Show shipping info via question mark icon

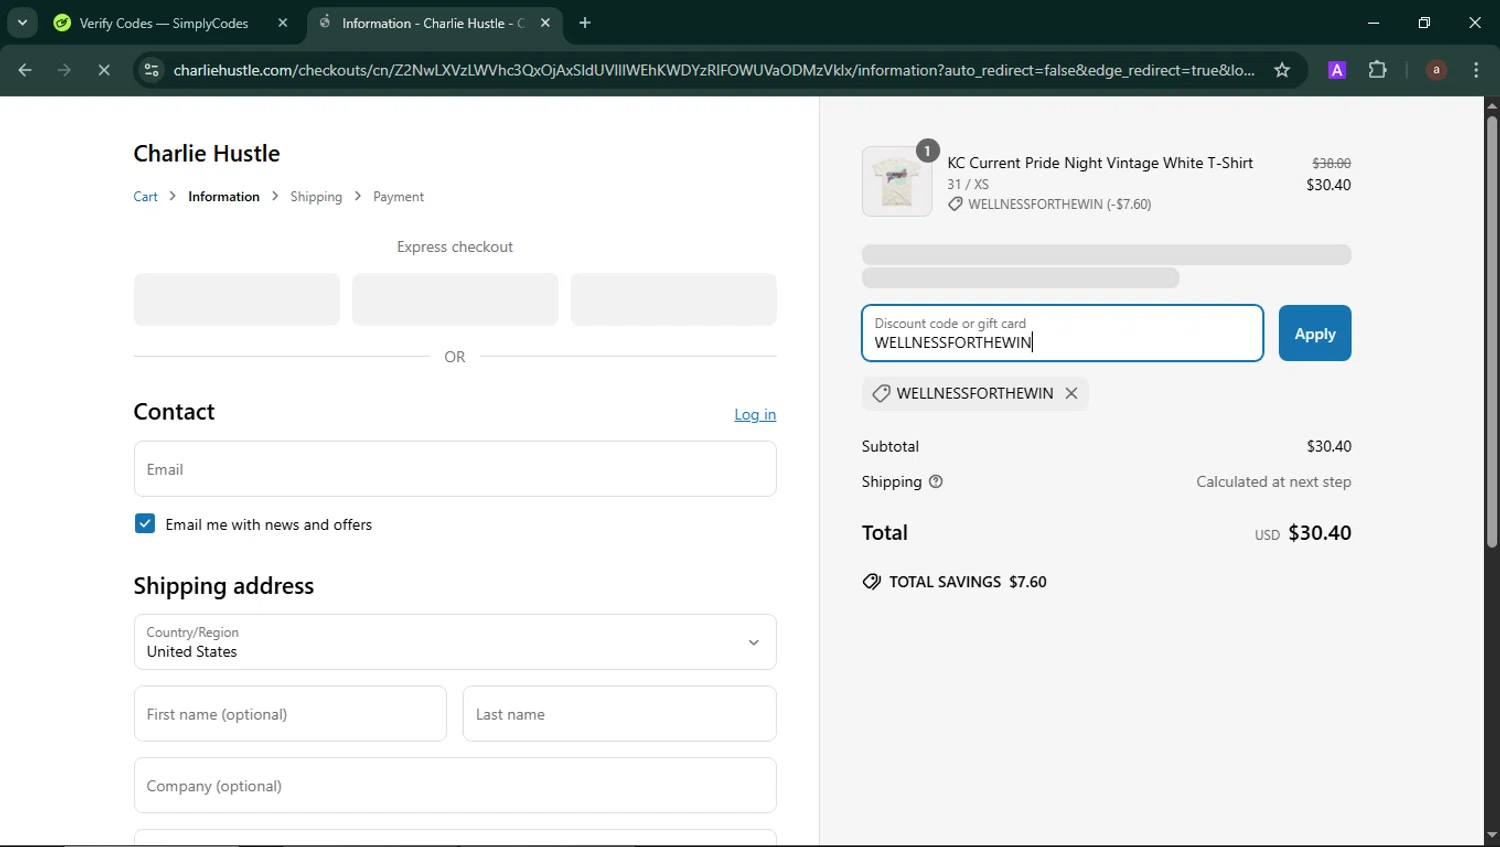click(x=936, y=482)
